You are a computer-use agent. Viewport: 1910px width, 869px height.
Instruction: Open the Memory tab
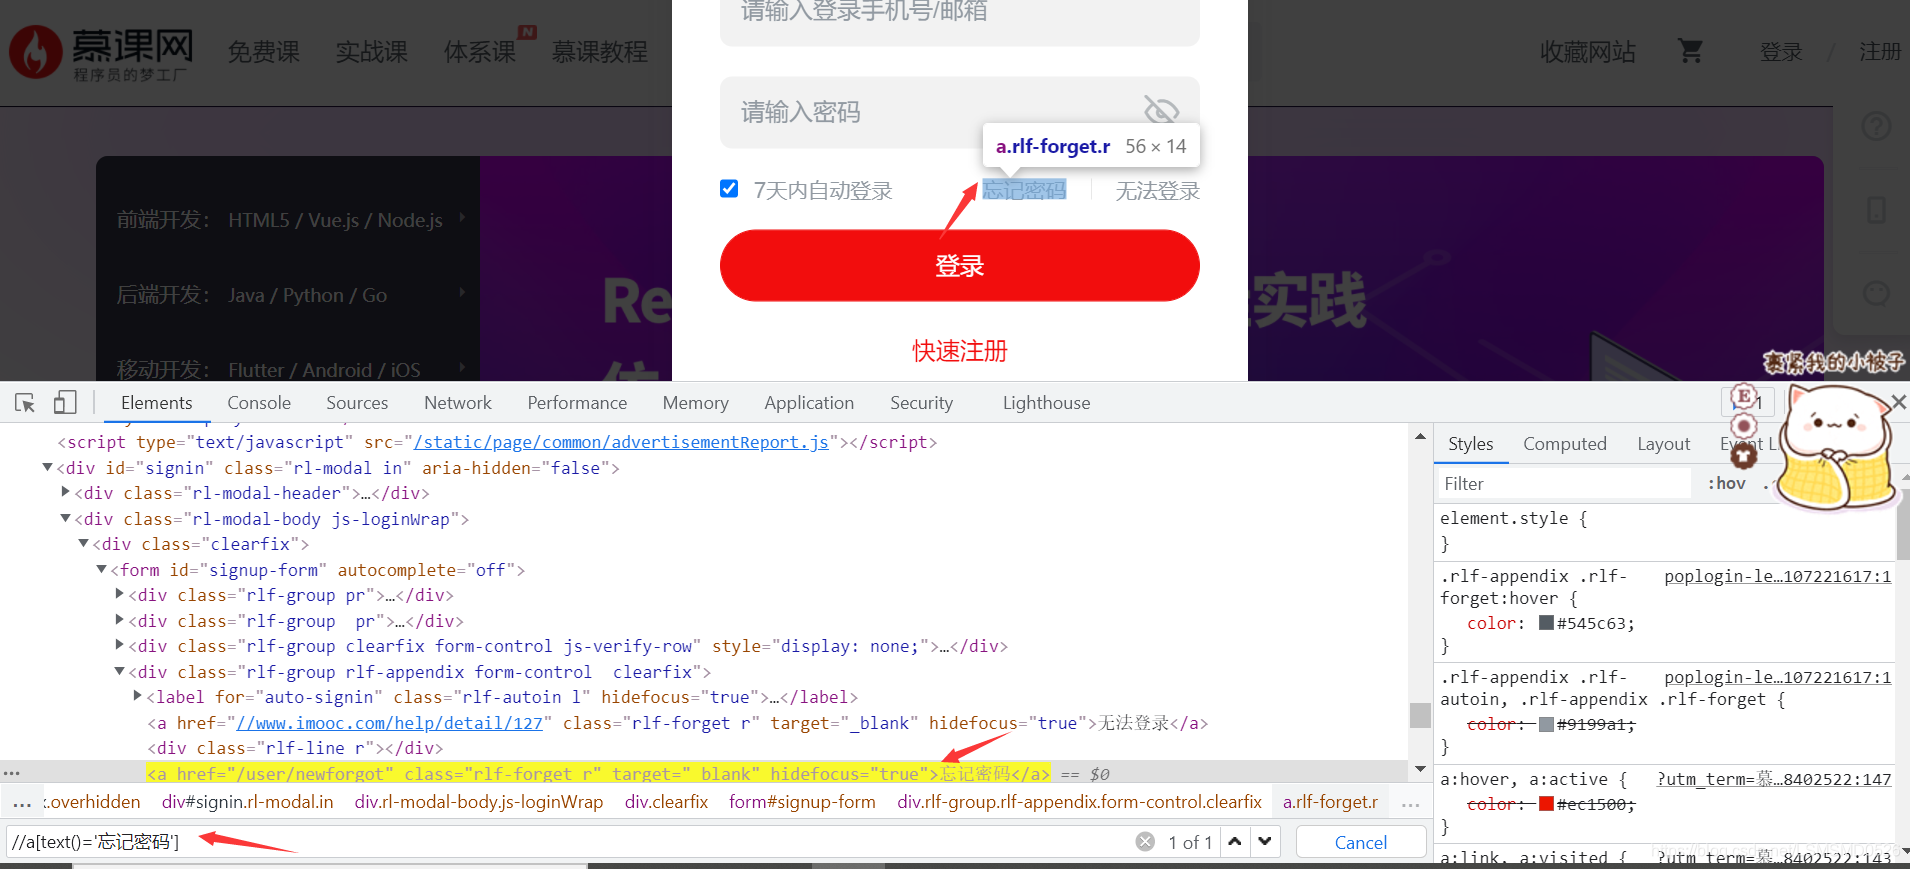tap(695, 403)
